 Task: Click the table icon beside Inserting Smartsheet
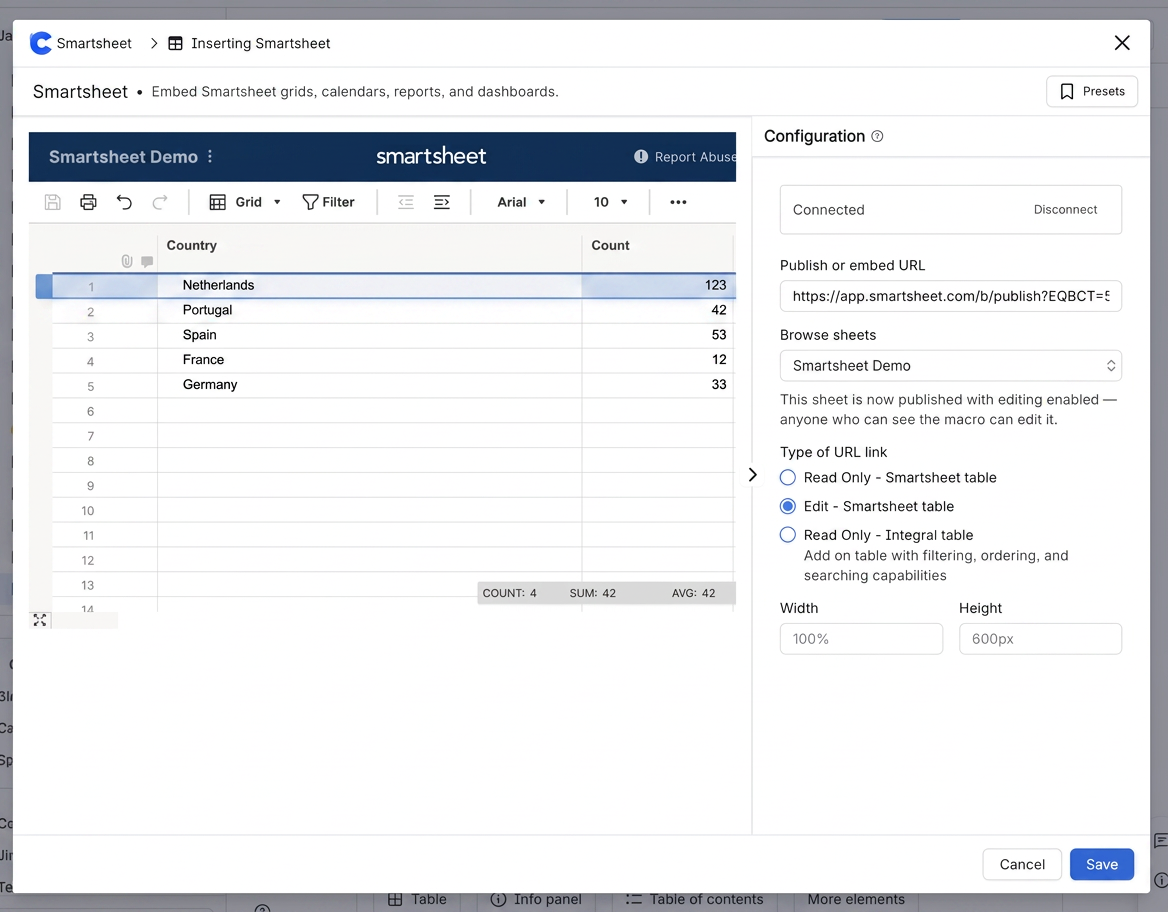pos(175,43)
